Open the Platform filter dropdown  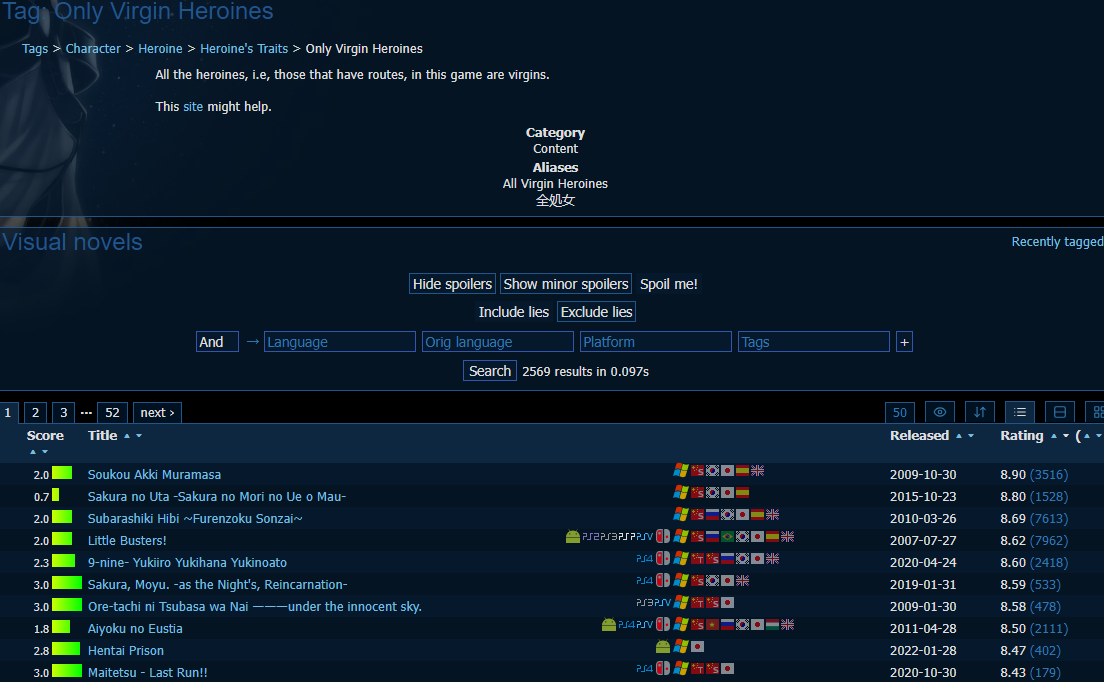pos(656,342)
